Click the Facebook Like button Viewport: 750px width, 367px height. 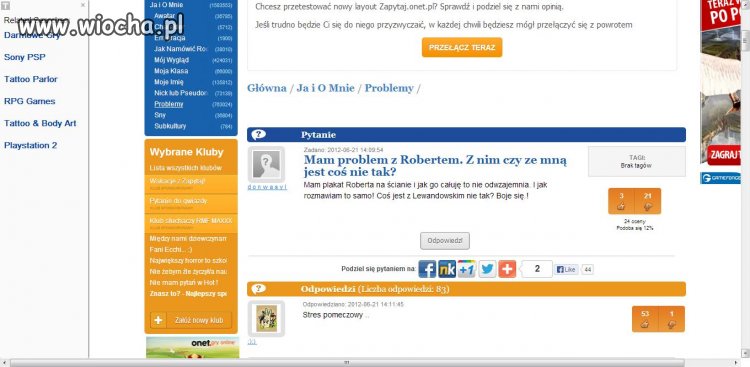[566, 269]
